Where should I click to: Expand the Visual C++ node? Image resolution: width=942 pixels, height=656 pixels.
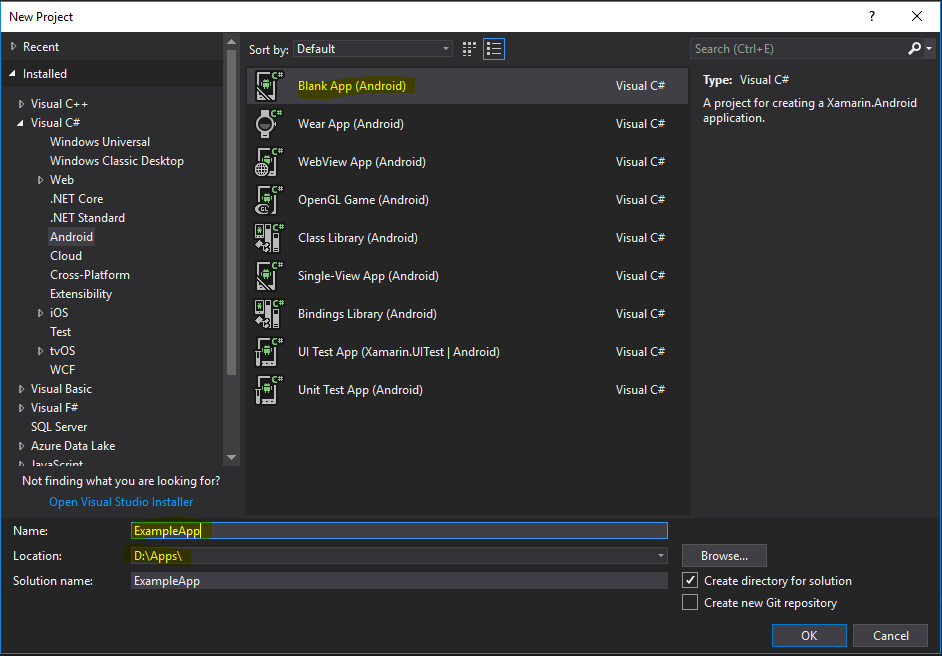point(22,104)
